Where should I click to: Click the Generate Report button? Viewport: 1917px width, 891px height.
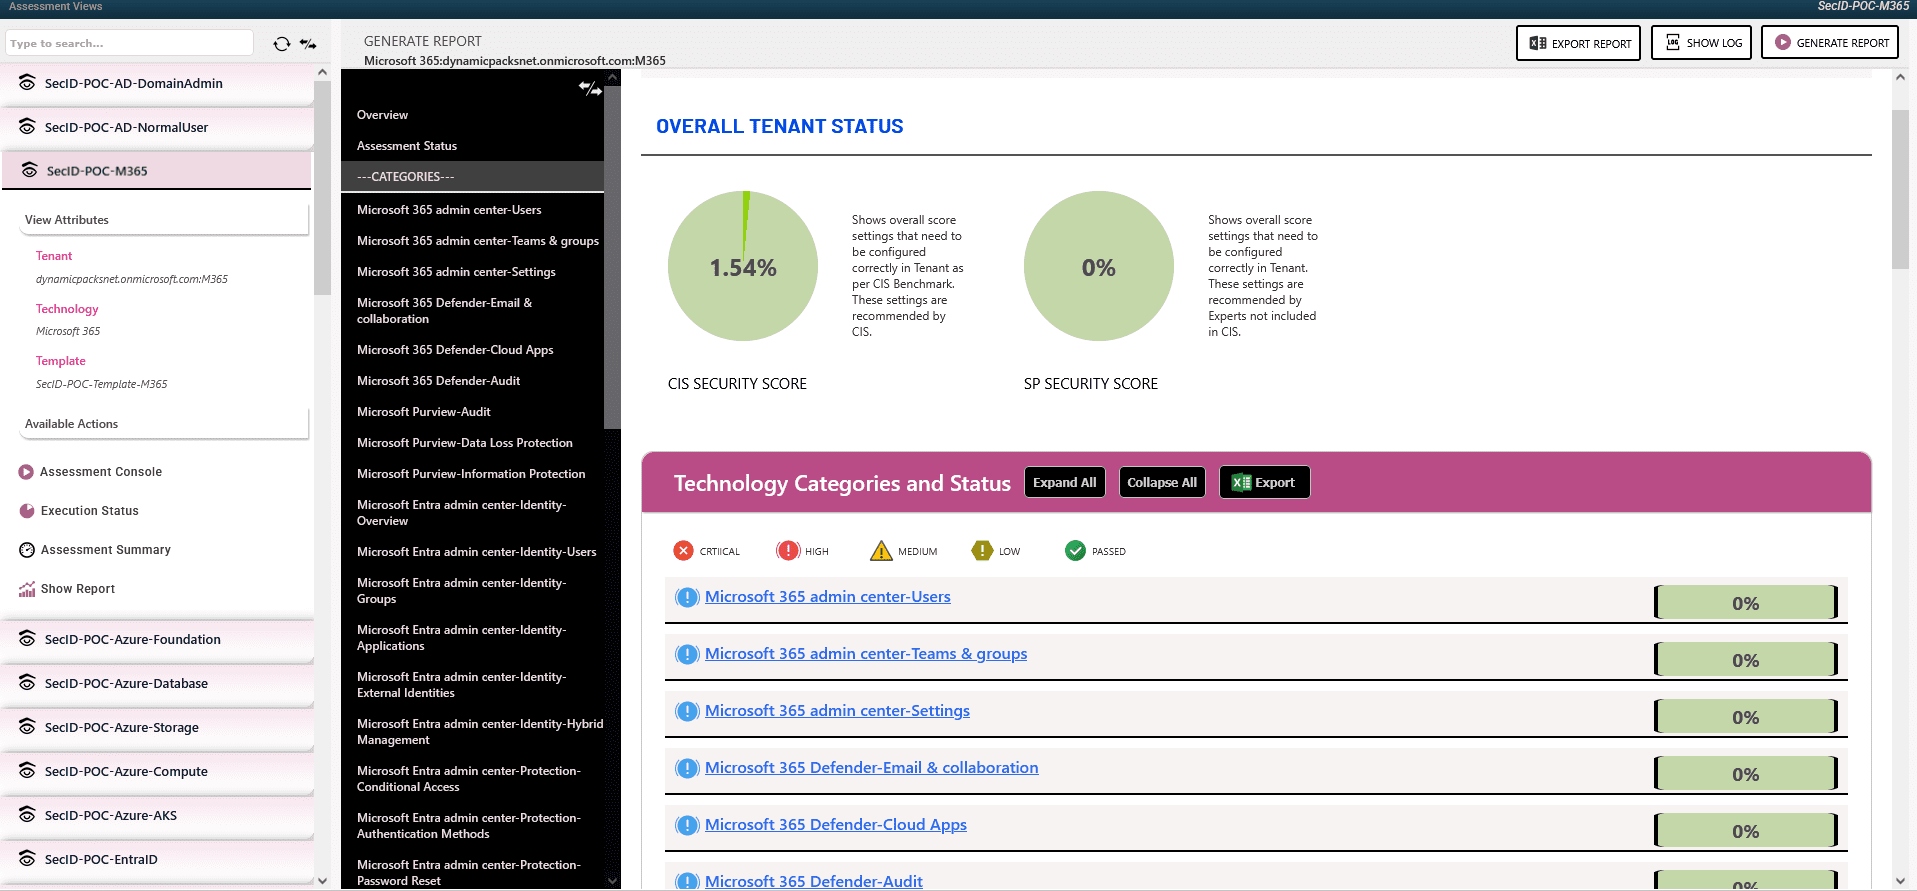(1829, 43)
